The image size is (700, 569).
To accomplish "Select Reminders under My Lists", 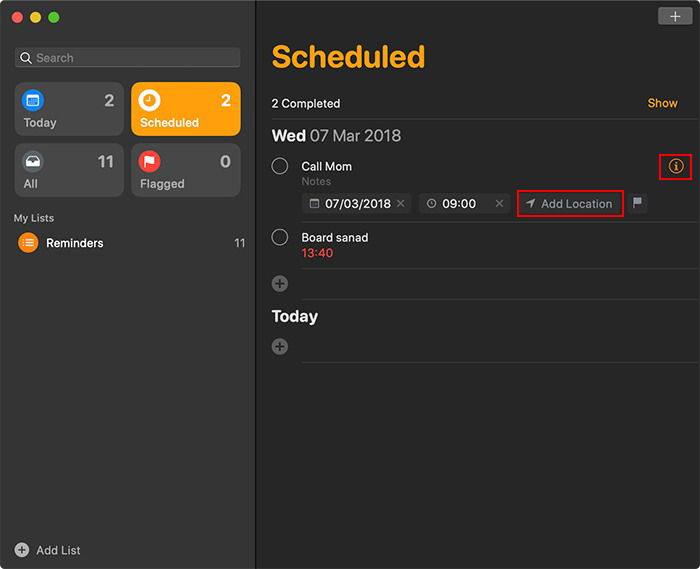I will [74, 243].
